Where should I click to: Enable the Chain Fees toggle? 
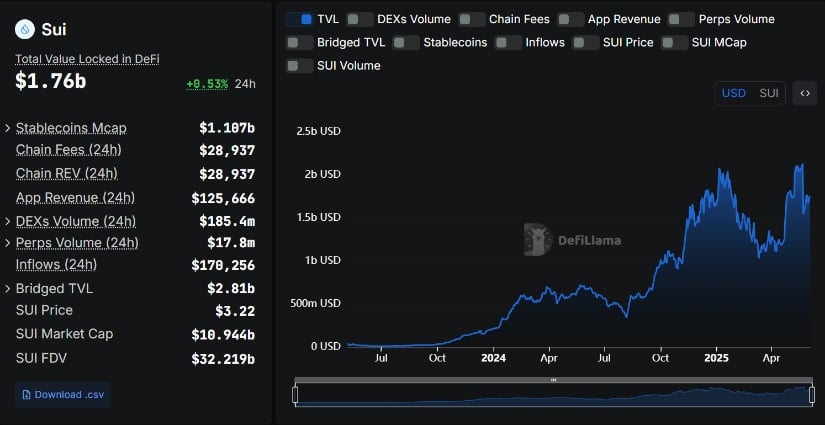(472, 19)
